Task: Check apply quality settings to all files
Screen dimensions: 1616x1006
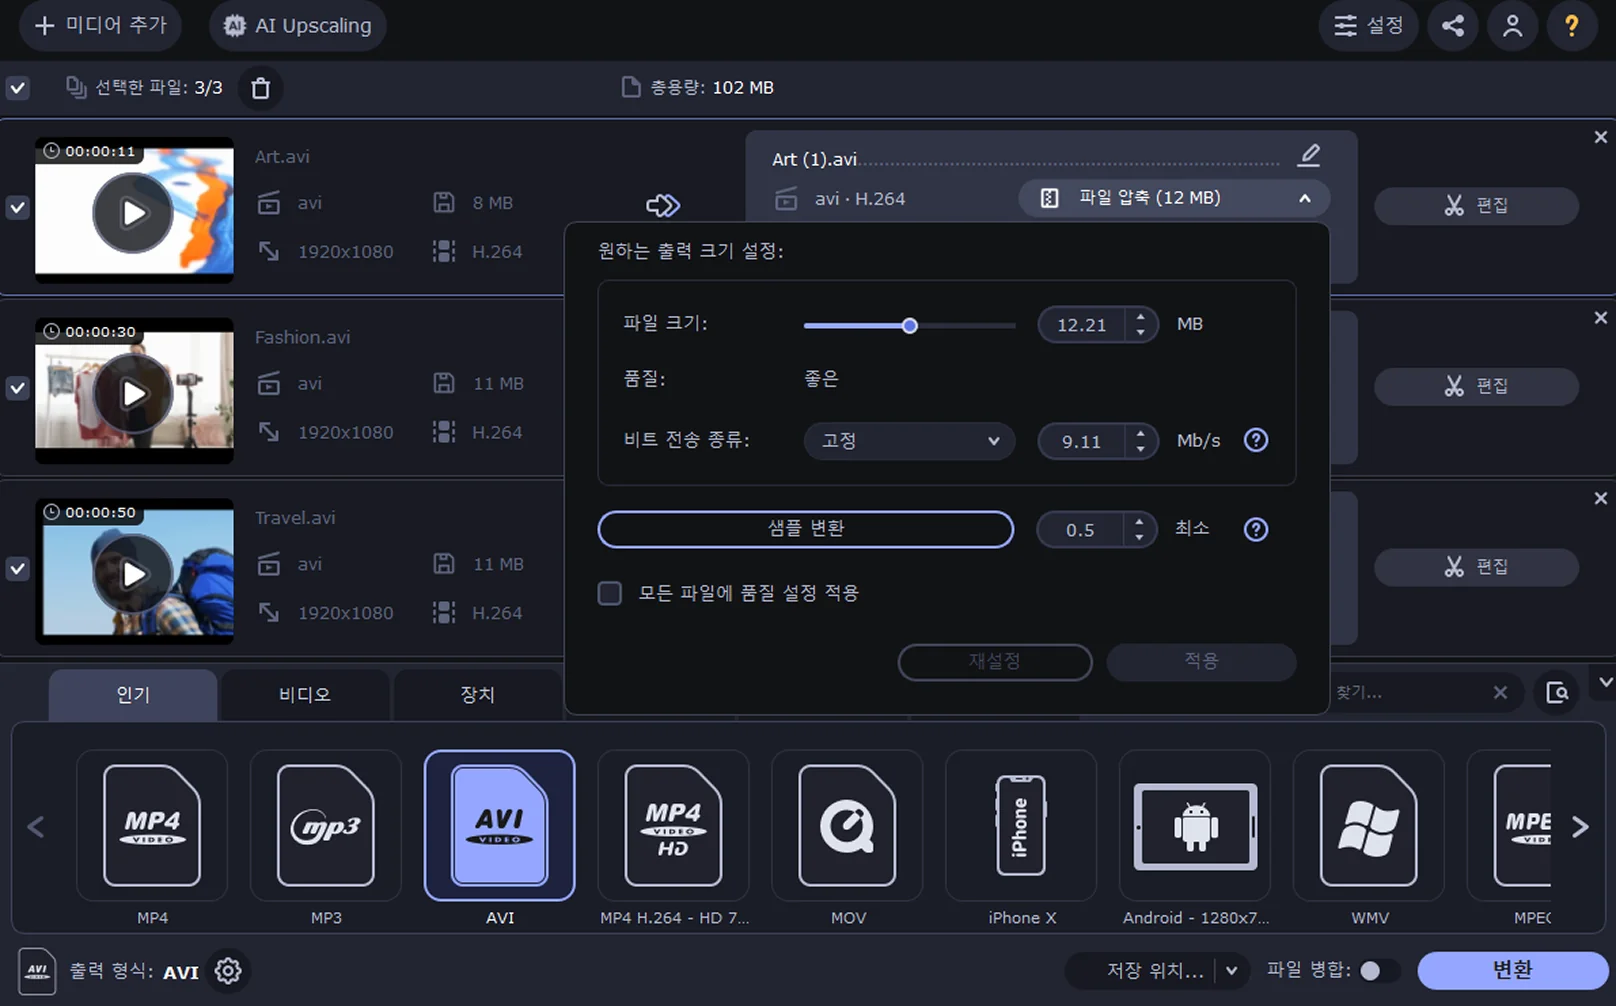Action: click(610, 593)
